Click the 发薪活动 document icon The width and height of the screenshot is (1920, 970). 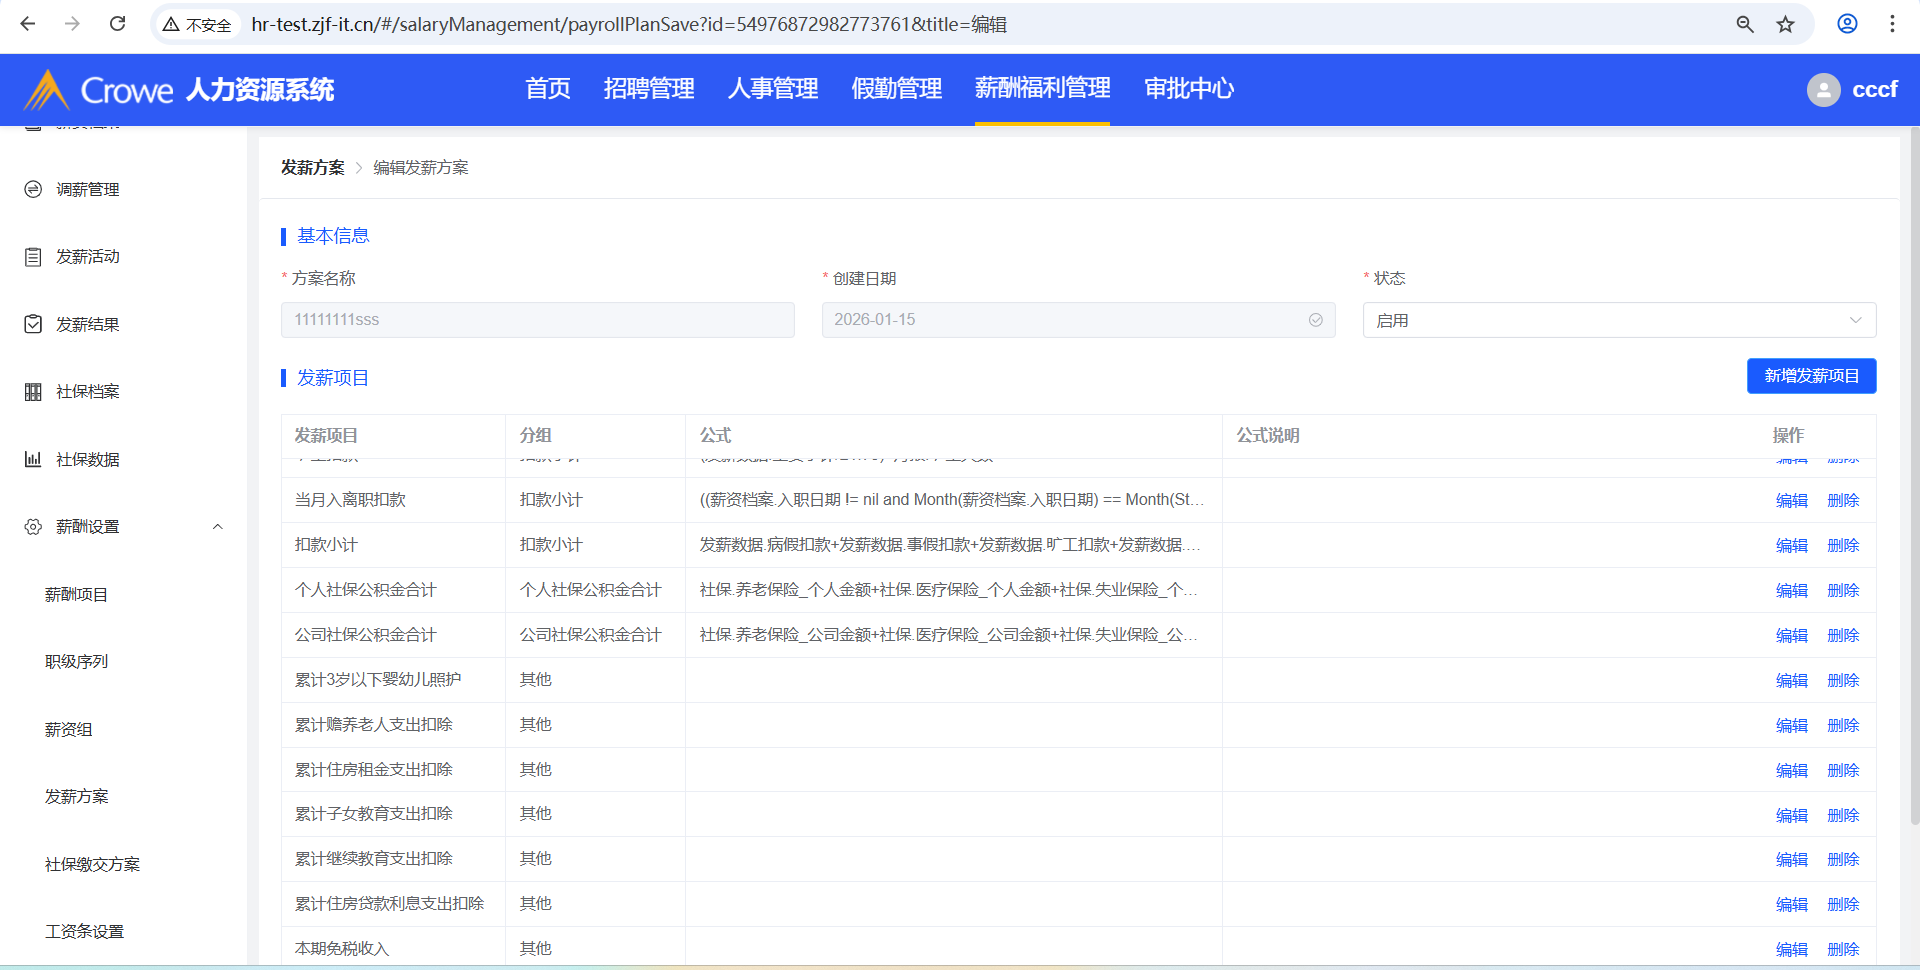(33, 257)
